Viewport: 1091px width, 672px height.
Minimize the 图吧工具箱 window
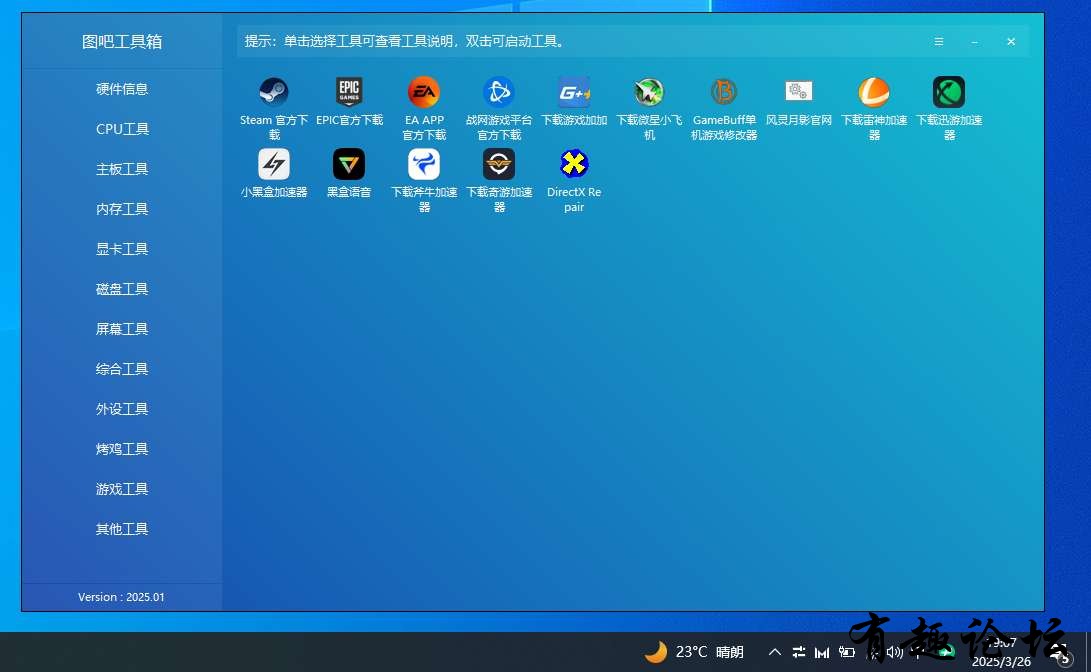[x=975, y=42]
